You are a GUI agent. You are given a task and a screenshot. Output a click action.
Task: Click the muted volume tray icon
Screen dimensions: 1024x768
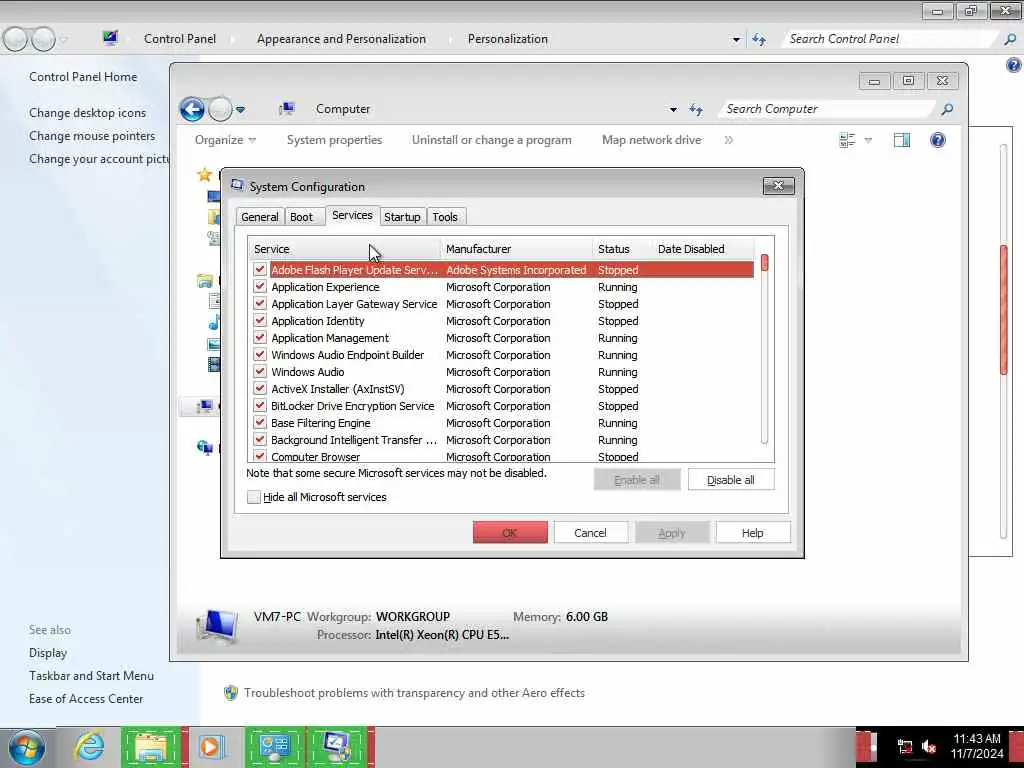point(929,746)
